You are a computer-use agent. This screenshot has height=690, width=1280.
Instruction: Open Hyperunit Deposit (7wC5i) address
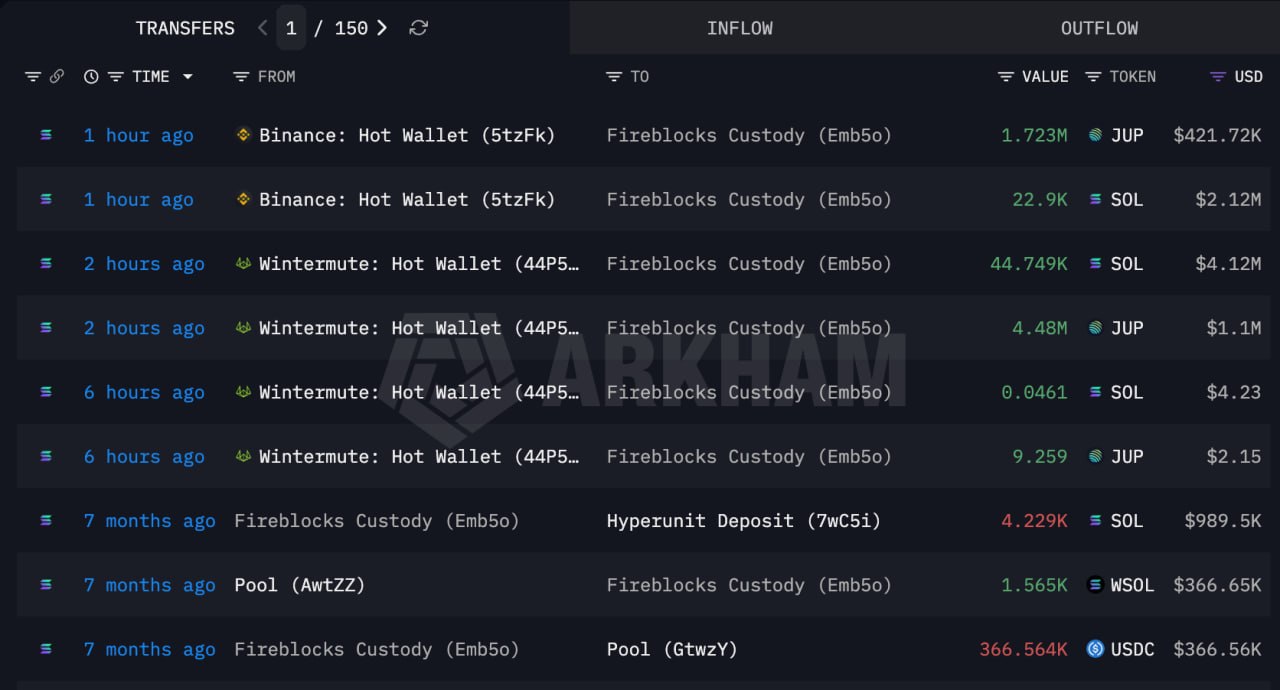coord(743,520)
